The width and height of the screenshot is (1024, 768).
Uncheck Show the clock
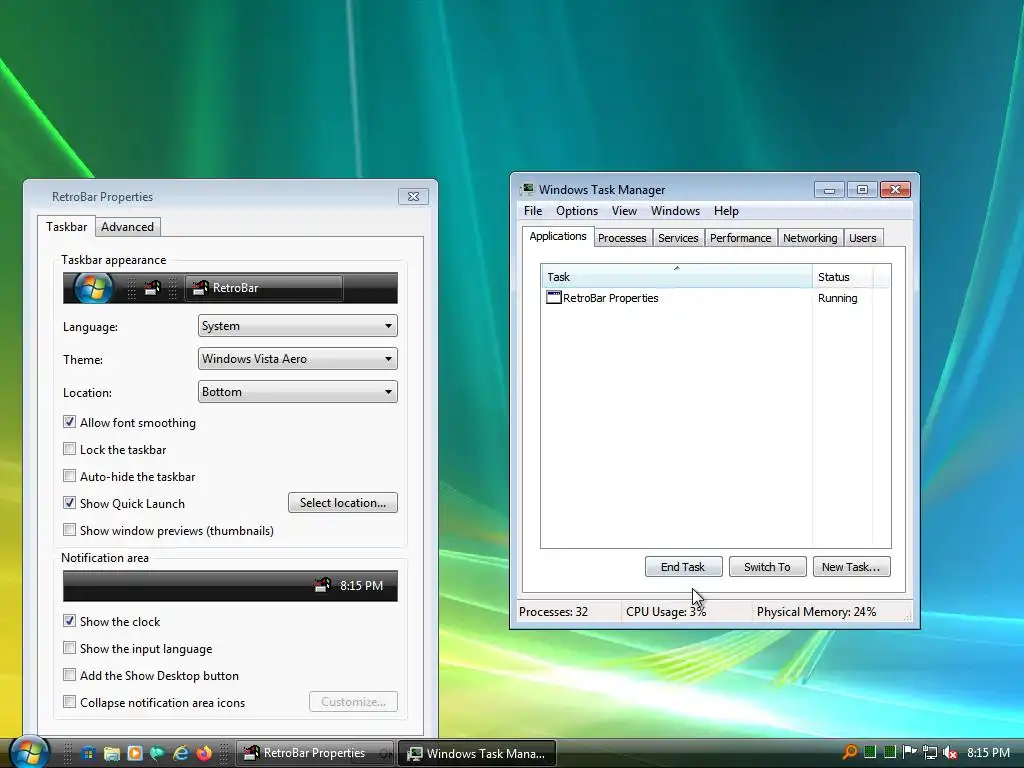coord(69,621)
